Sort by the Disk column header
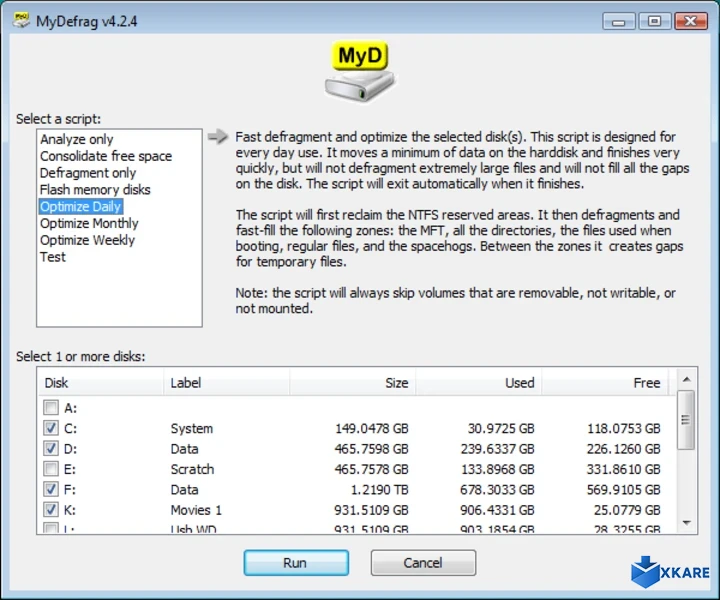 tap(100, 382)
